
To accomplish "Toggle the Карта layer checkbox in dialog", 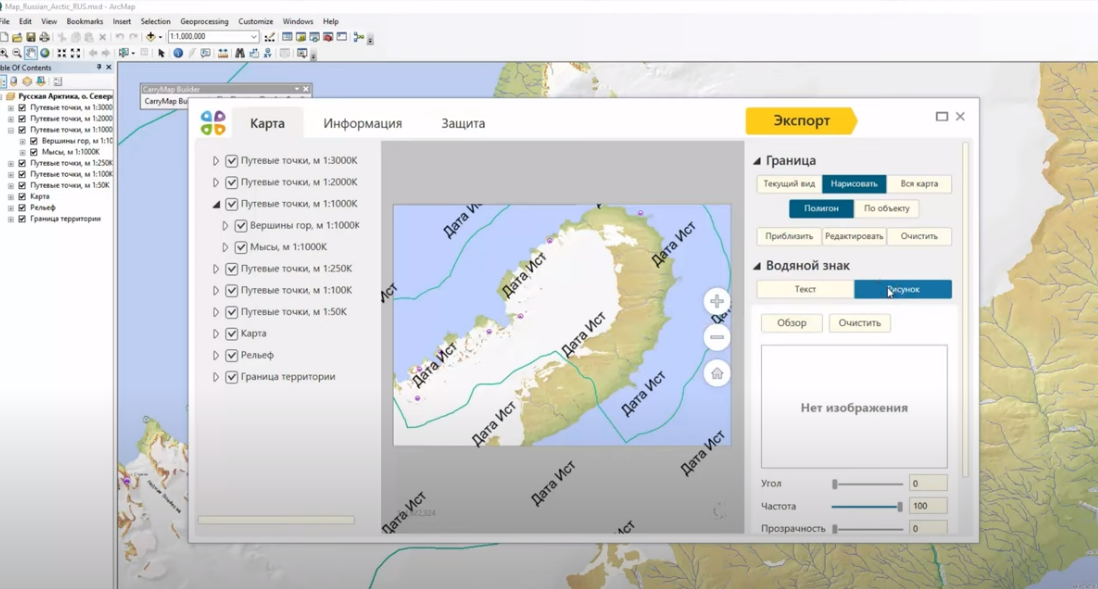I will pos(232,333).
